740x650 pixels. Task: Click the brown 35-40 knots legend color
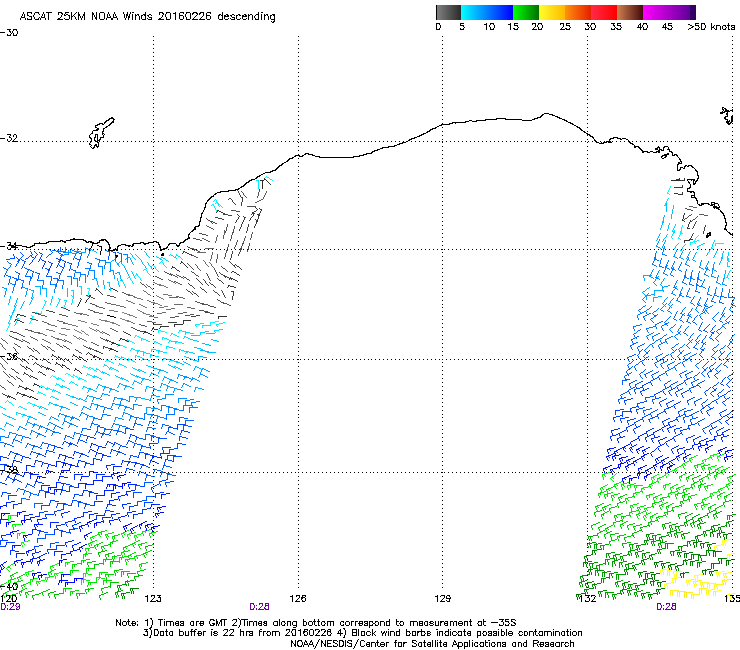coord(630,12)
